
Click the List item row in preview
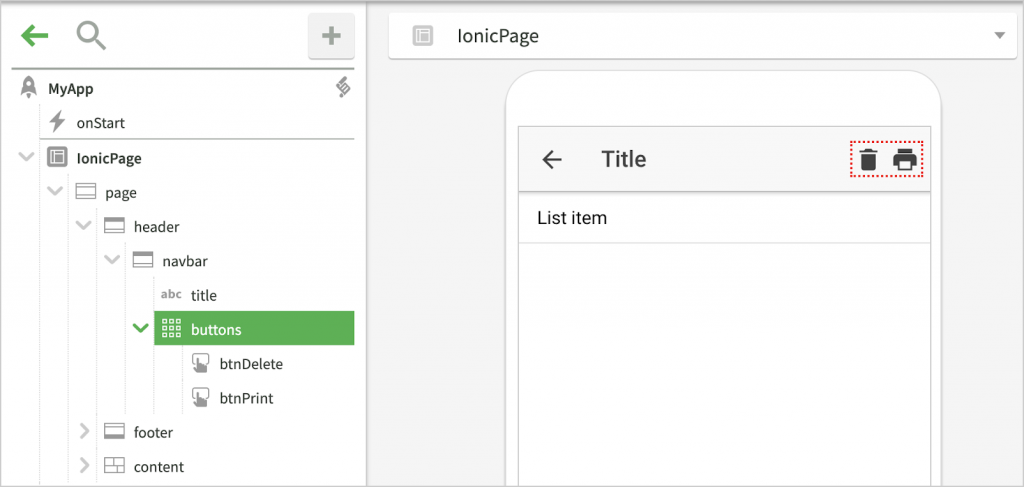(724, 218)
